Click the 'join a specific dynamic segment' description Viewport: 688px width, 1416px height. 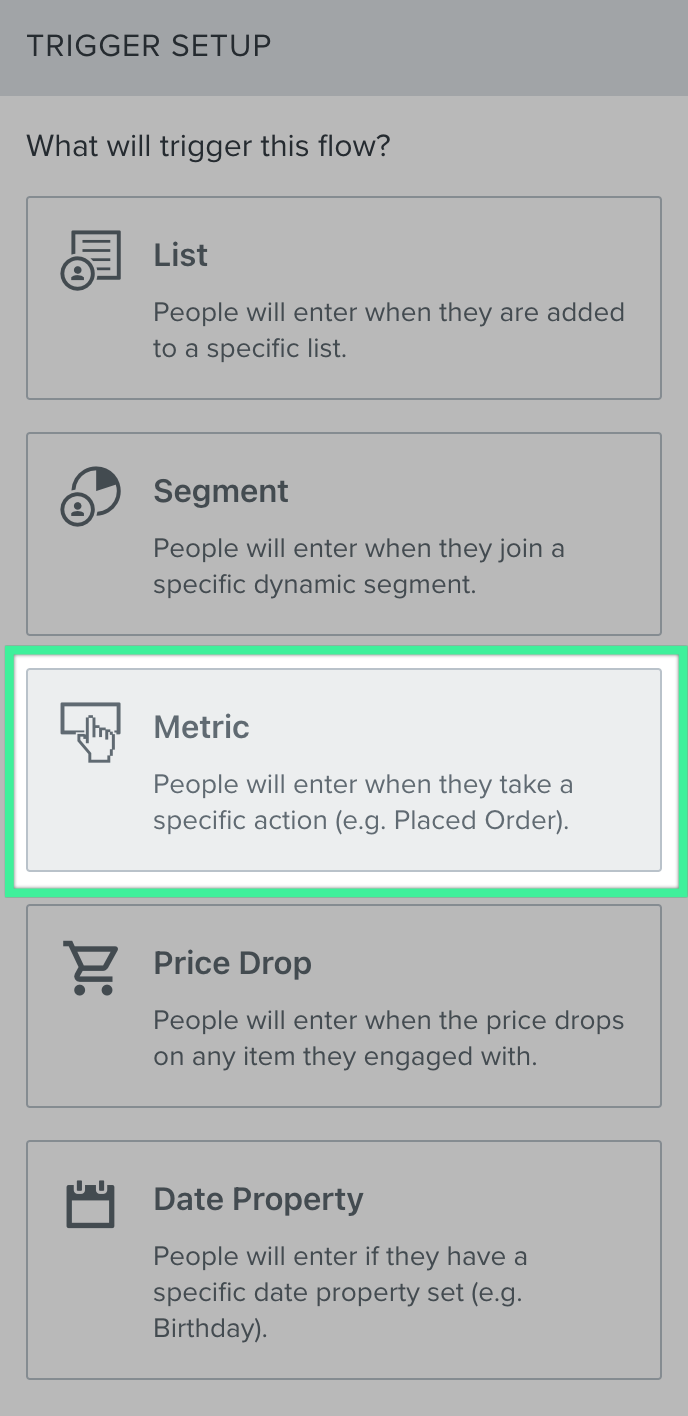click(359, 567)
